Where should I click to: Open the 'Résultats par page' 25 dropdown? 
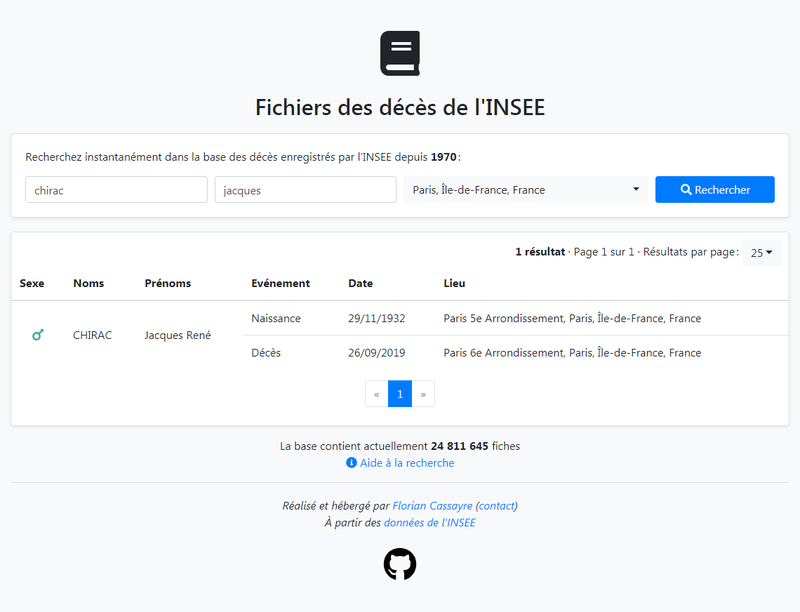pyautogui.click(x=761, y=251)
